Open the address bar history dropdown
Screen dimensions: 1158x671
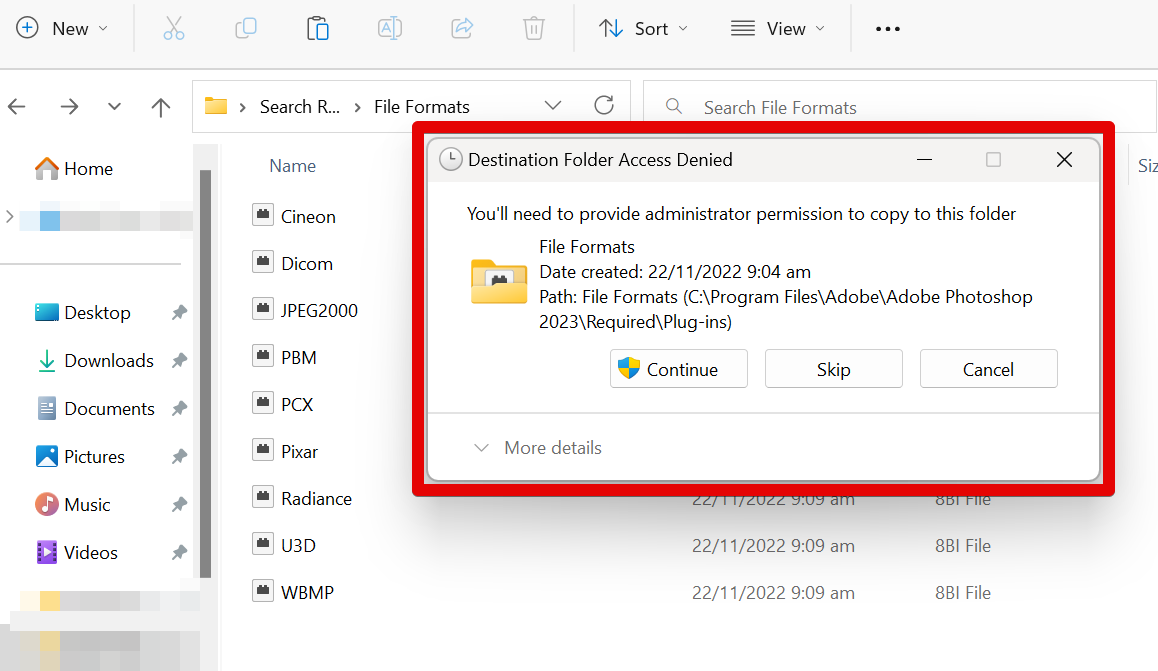coord(552,106)
